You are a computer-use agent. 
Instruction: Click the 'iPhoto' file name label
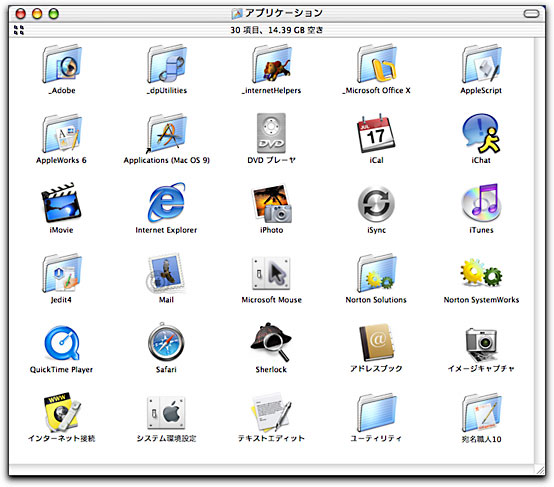pyautogui.click(x=271, y=230)
